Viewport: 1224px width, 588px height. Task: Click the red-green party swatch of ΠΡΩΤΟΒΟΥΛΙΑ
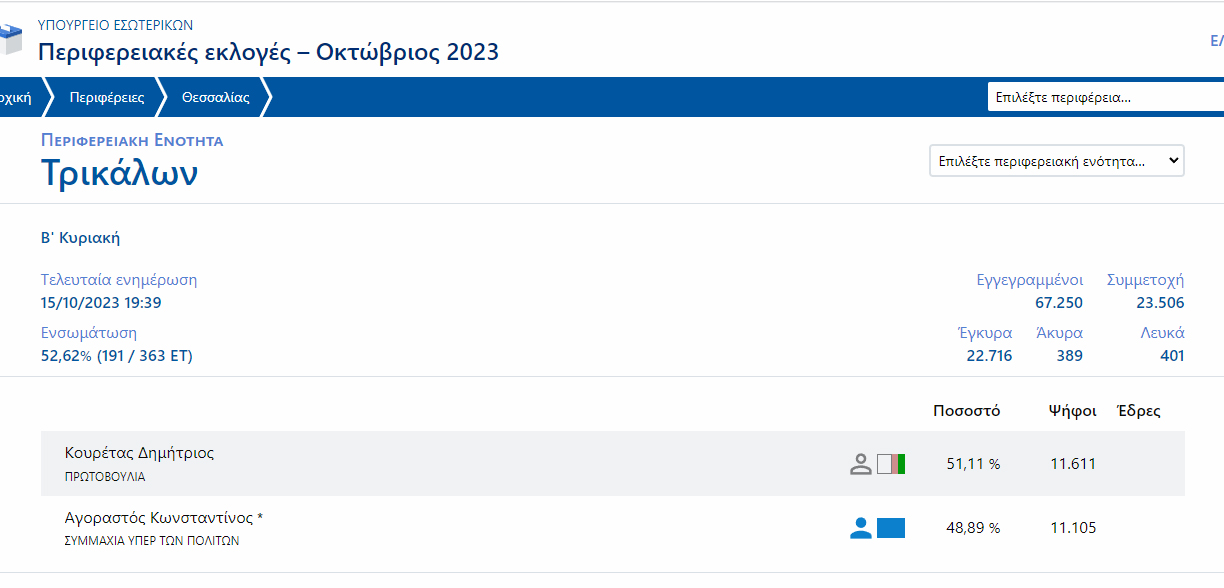[891, 464]
